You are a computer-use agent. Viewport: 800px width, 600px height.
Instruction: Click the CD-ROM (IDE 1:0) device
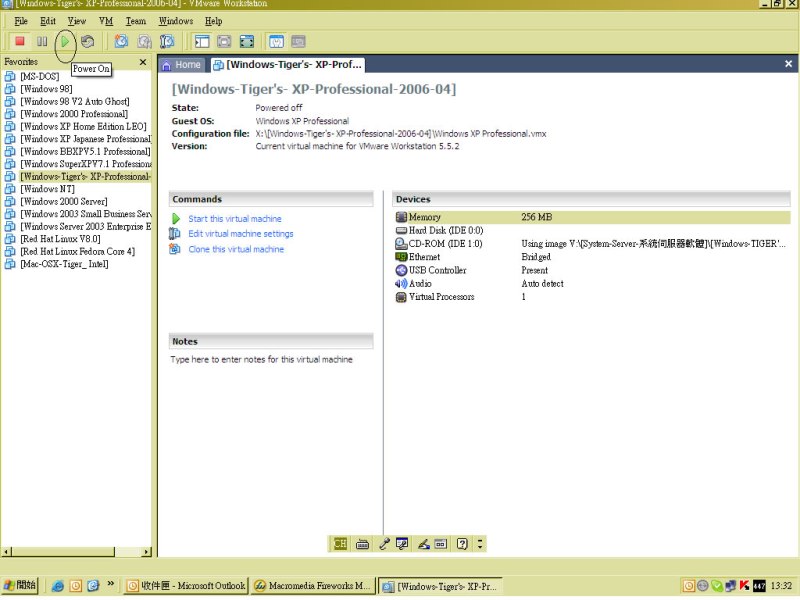(x=439, y=244)
